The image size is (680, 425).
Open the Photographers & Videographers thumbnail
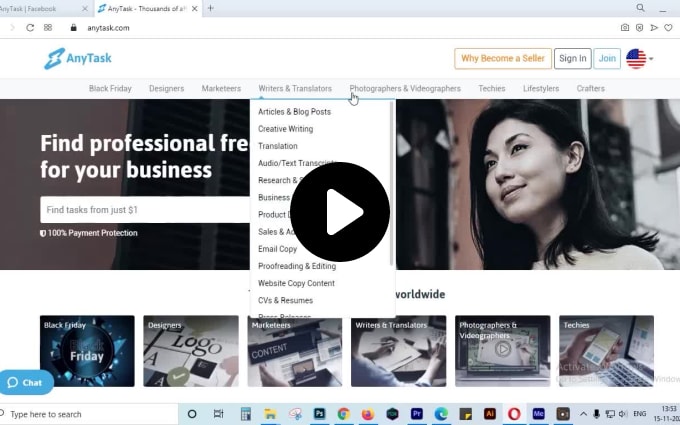tap(503, 351)
